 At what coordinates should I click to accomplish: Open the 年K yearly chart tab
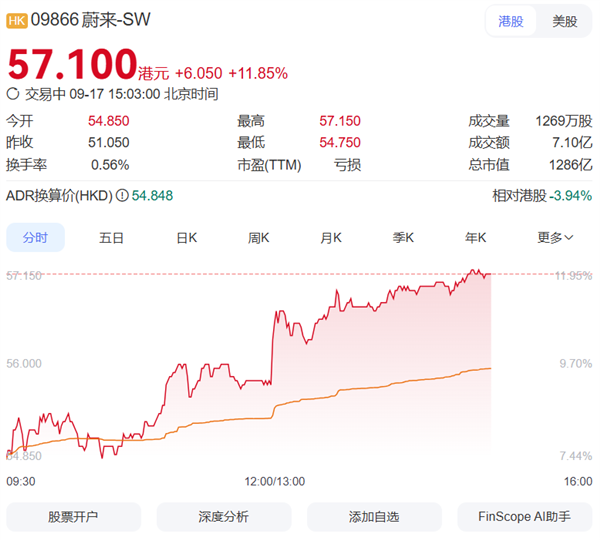coord(475,238)
